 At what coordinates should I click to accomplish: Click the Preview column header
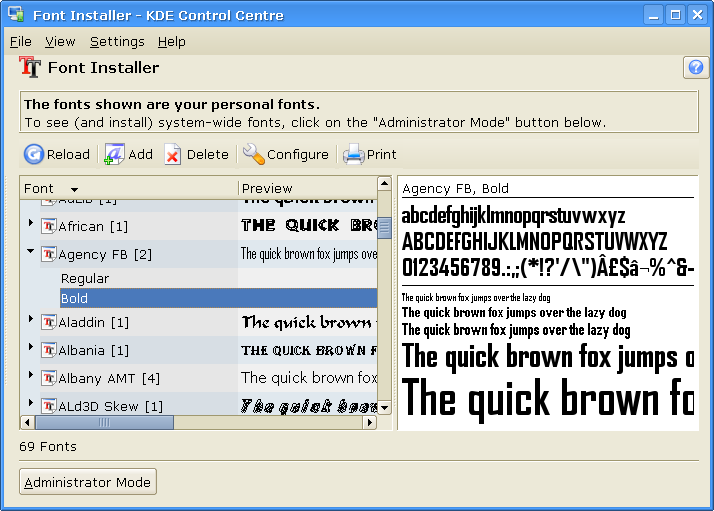308,188
